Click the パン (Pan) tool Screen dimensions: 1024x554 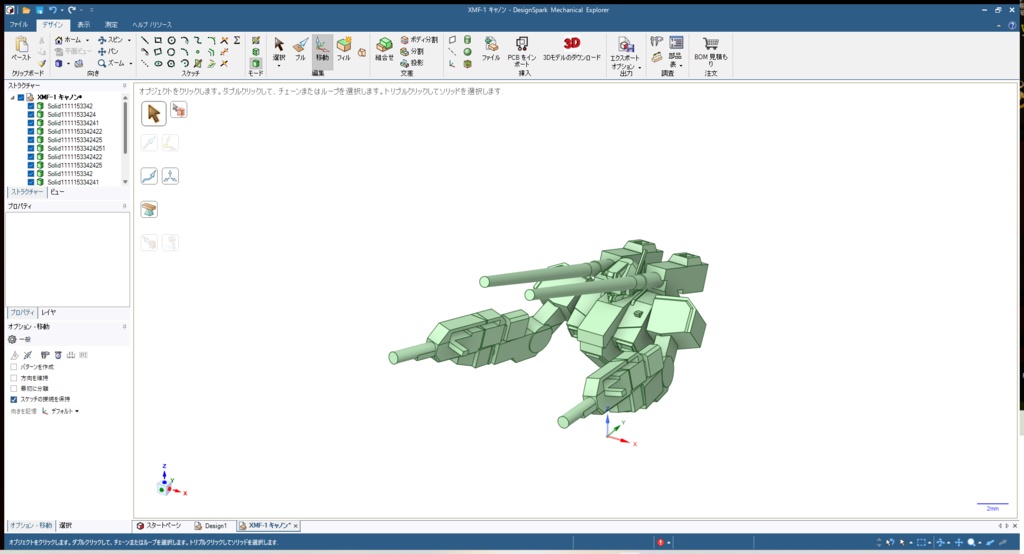(x=108, y=52)
